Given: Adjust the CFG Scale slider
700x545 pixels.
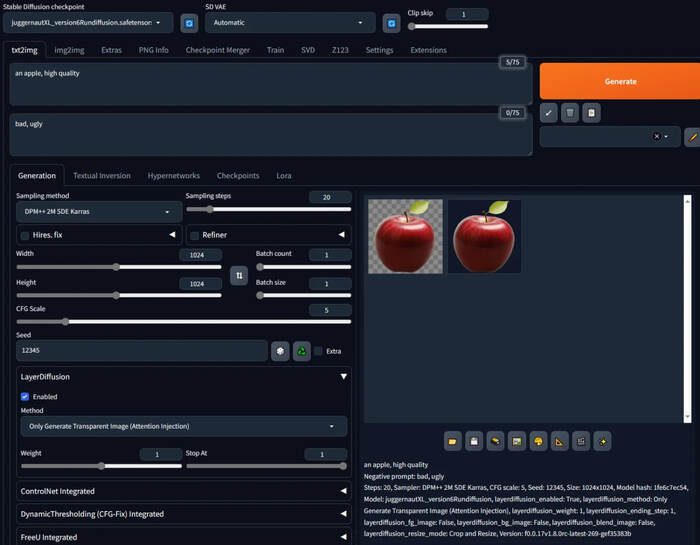Looking at the screenshot, I should tap(183, 321).
